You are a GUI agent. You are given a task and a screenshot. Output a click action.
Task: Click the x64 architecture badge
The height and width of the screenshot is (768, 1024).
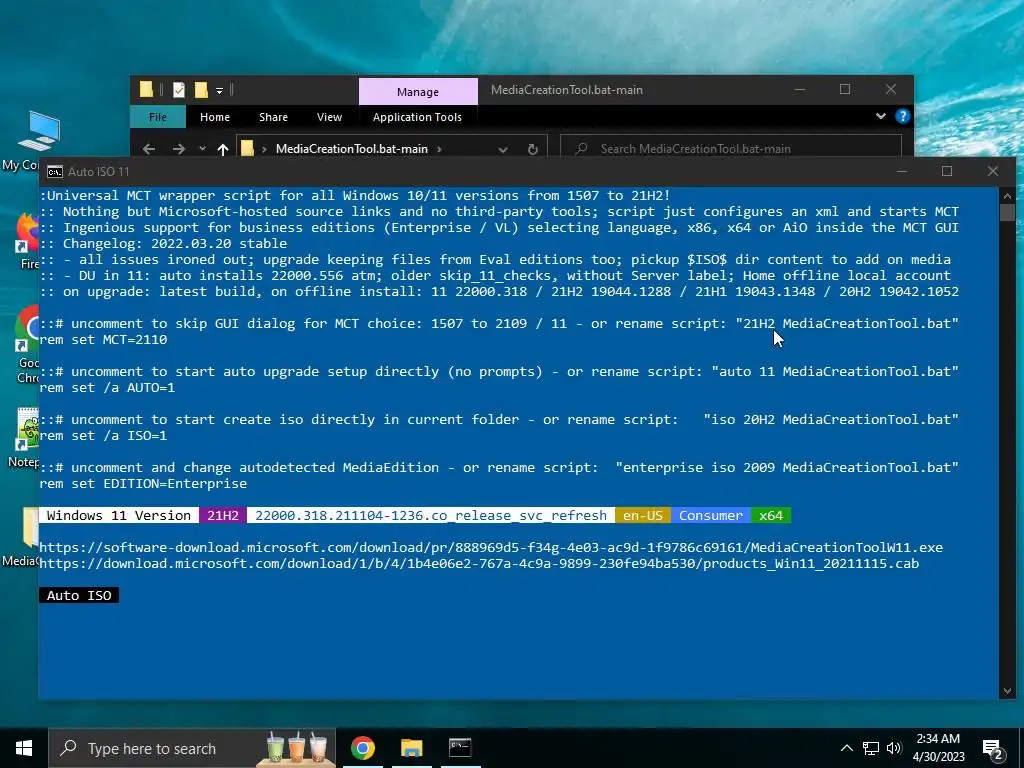click(x=771, y=515)
